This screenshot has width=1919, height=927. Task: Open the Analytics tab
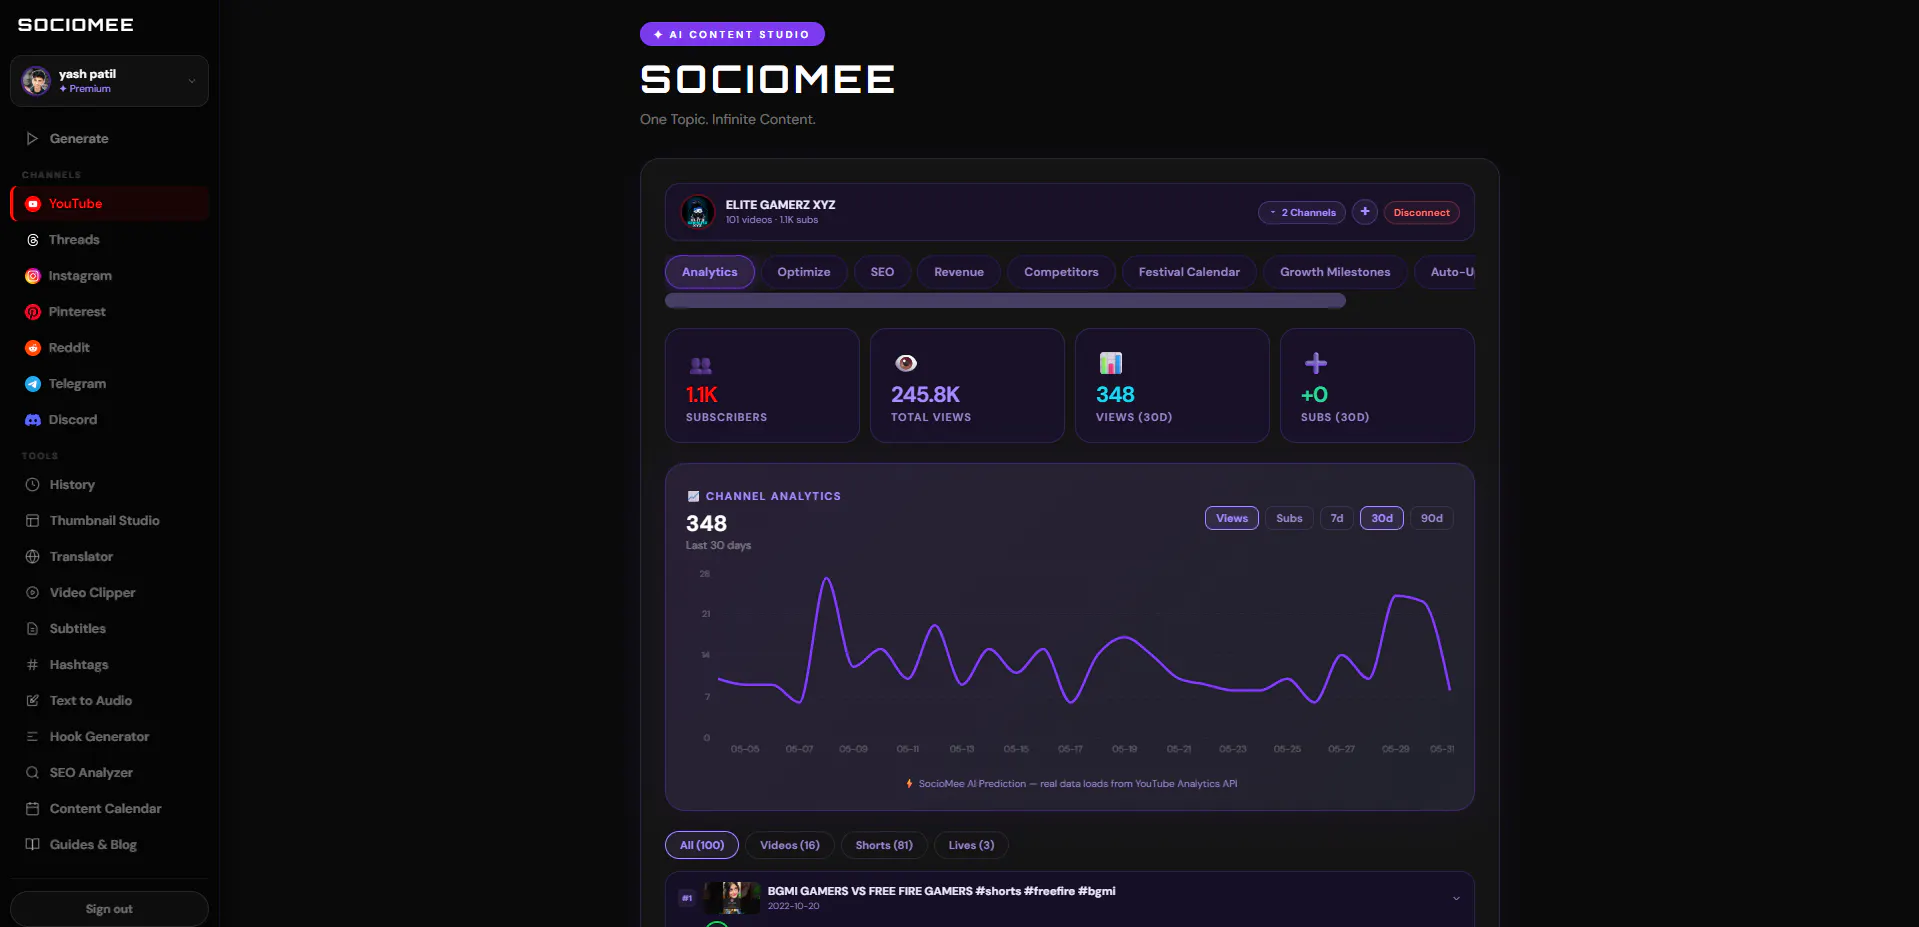[x=709, y=272]
